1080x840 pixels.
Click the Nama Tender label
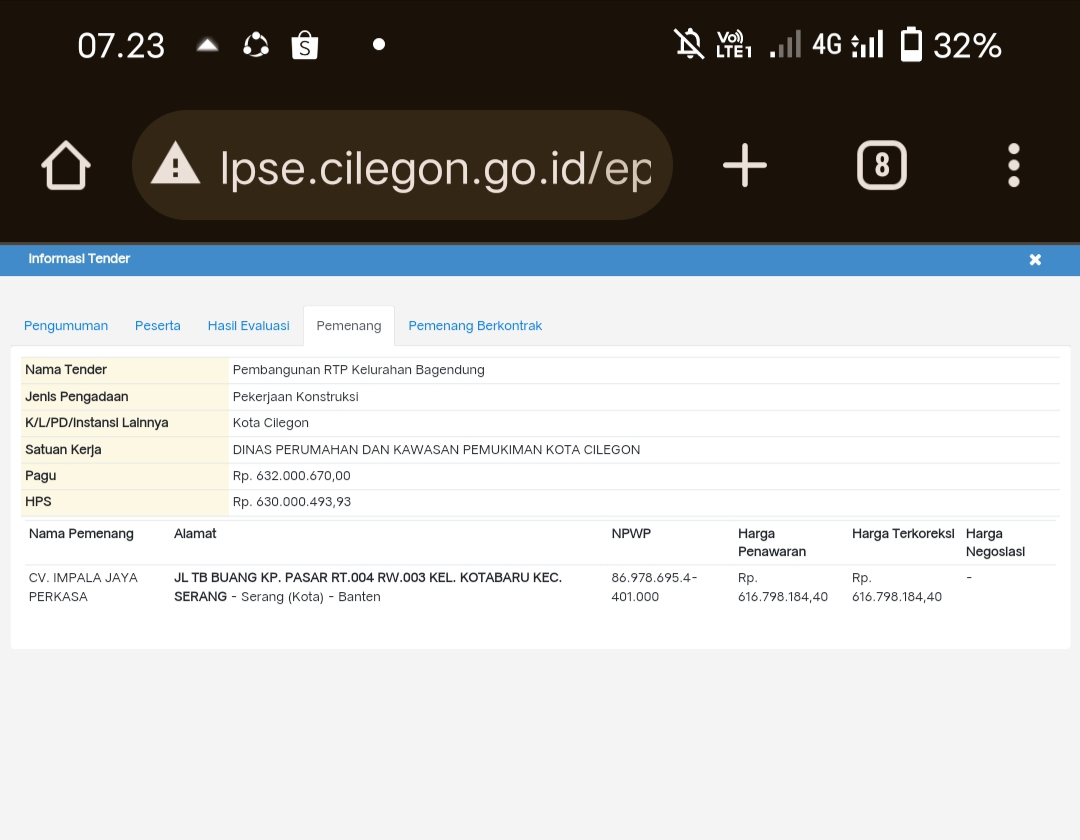(x=66, y=370)
